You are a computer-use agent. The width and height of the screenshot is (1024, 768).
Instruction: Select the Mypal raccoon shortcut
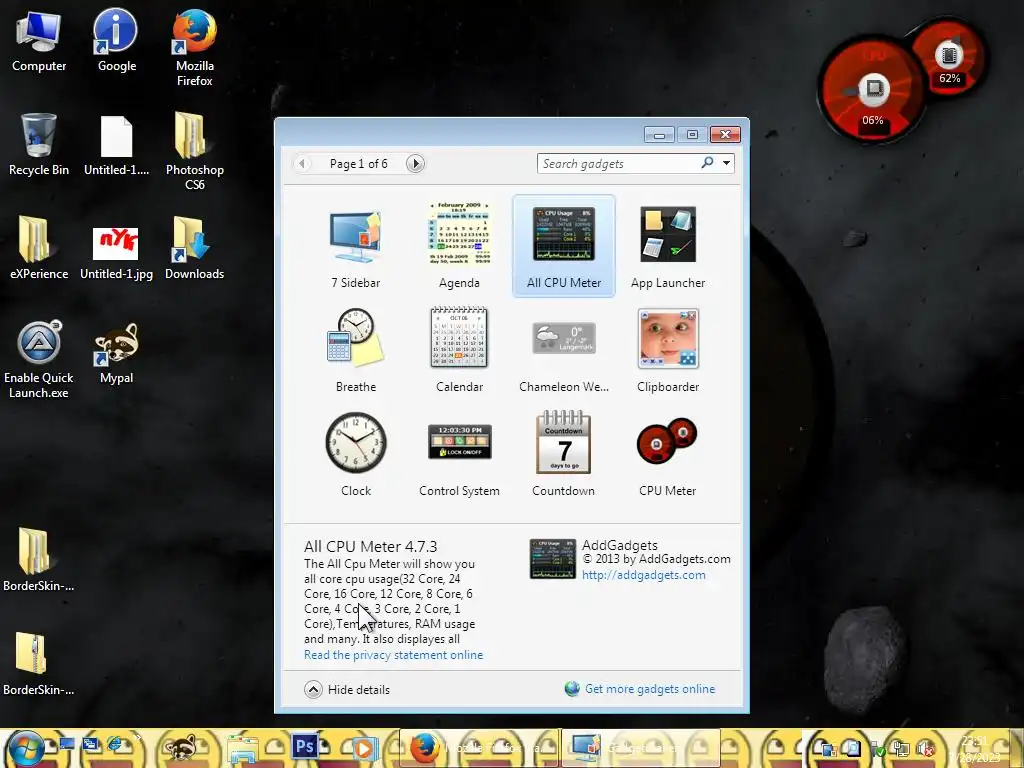point(116,353)
